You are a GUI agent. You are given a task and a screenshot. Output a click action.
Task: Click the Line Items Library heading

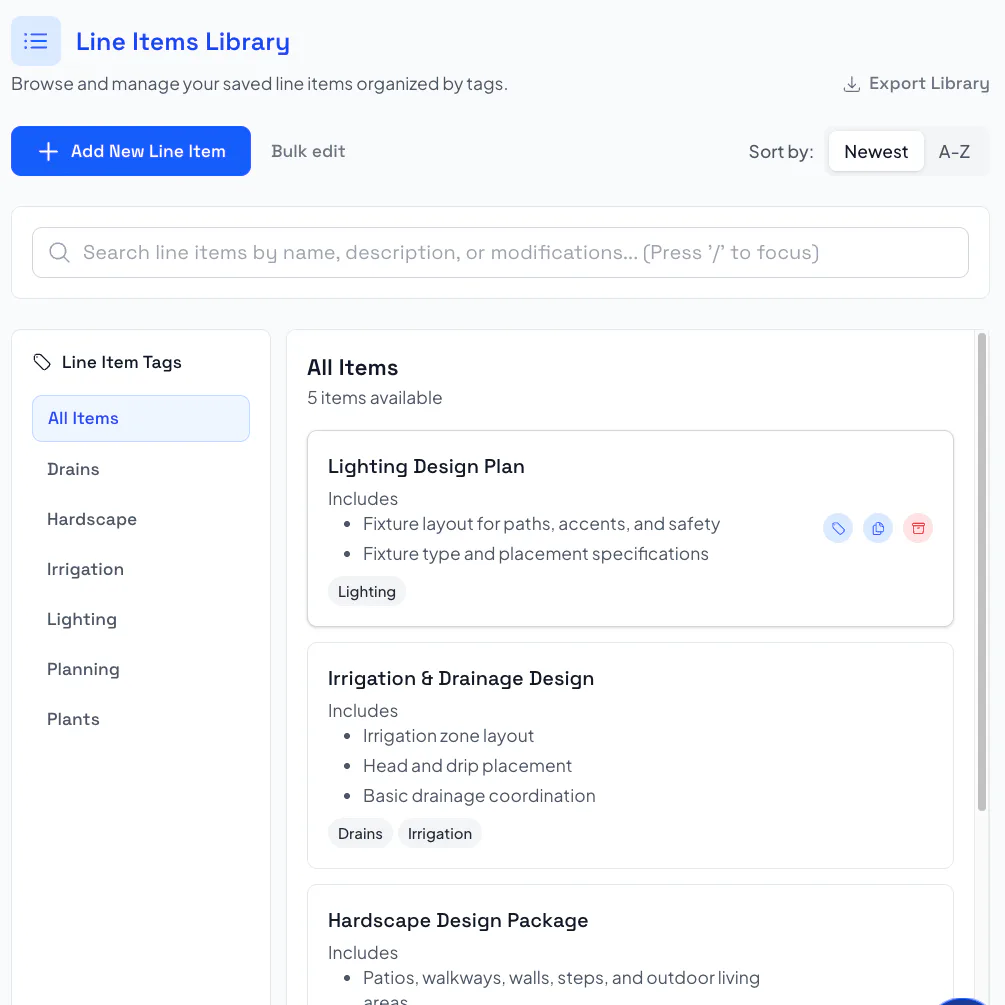coord(183,42)
